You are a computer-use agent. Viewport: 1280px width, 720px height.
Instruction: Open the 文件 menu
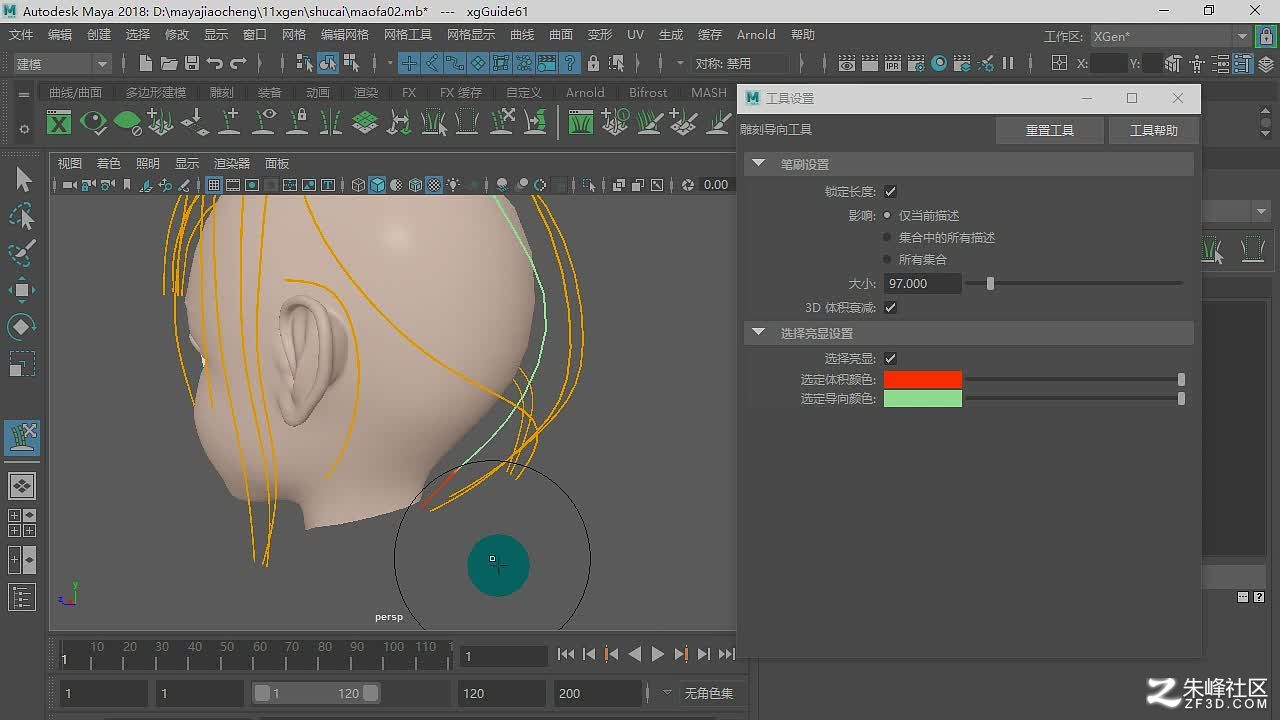(x=21, y=35)
